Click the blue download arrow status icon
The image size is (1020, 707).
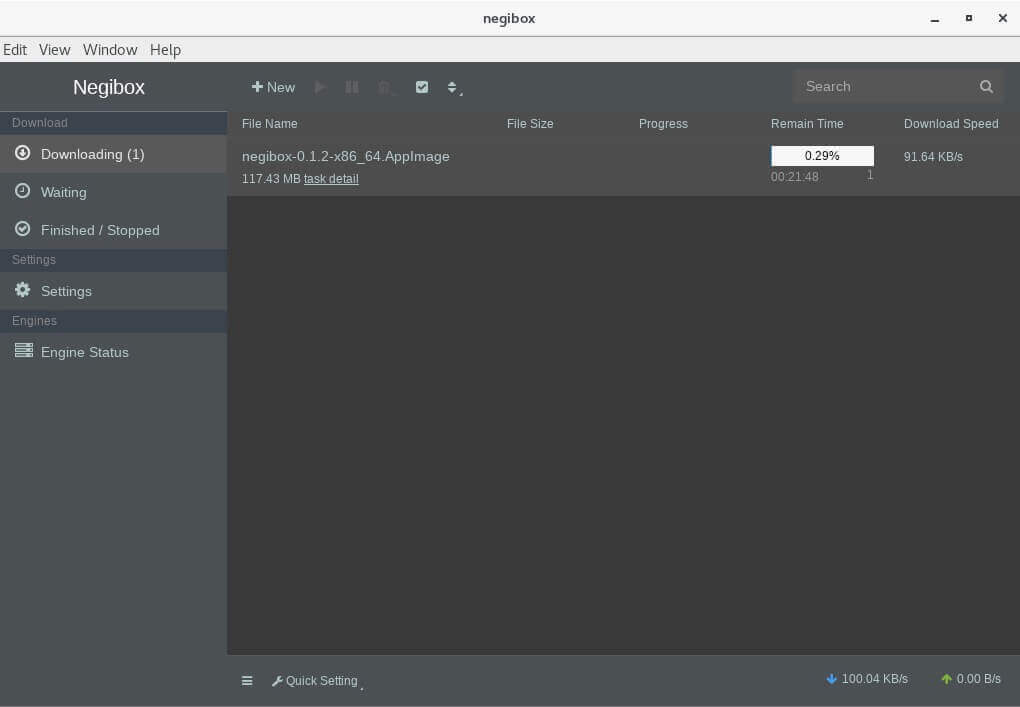coord(831,679)
